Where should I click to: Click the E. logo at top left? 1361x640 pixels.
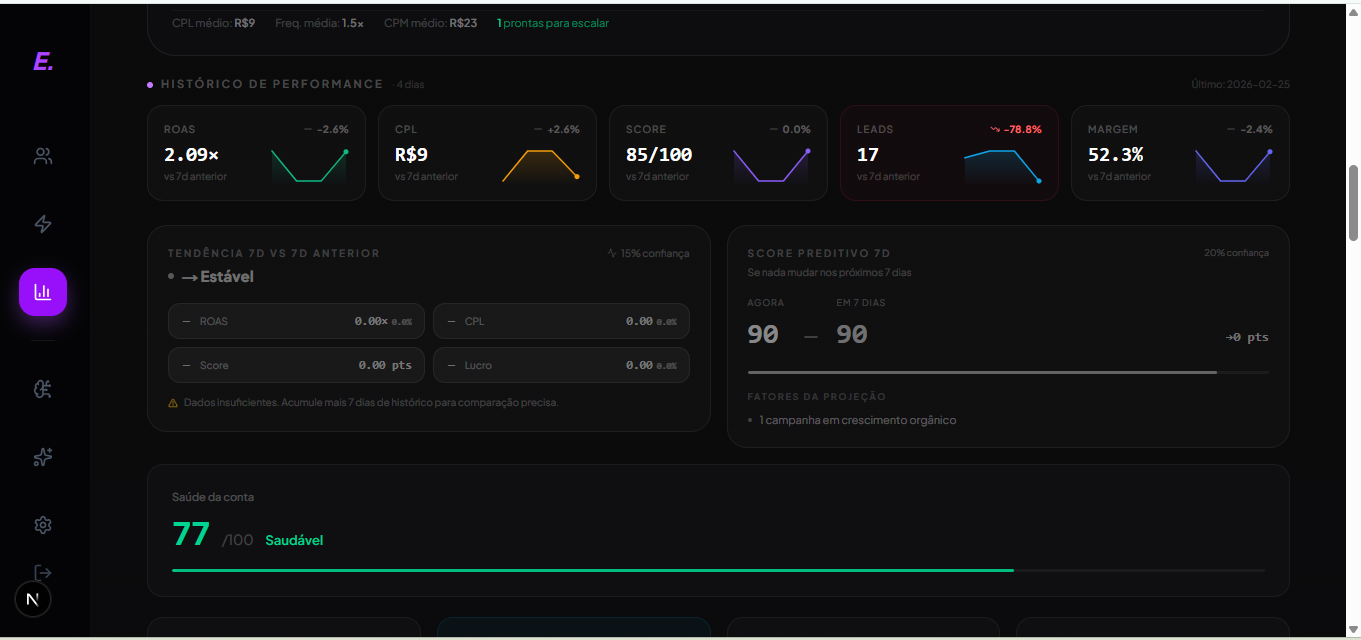(x=40, y=62)
